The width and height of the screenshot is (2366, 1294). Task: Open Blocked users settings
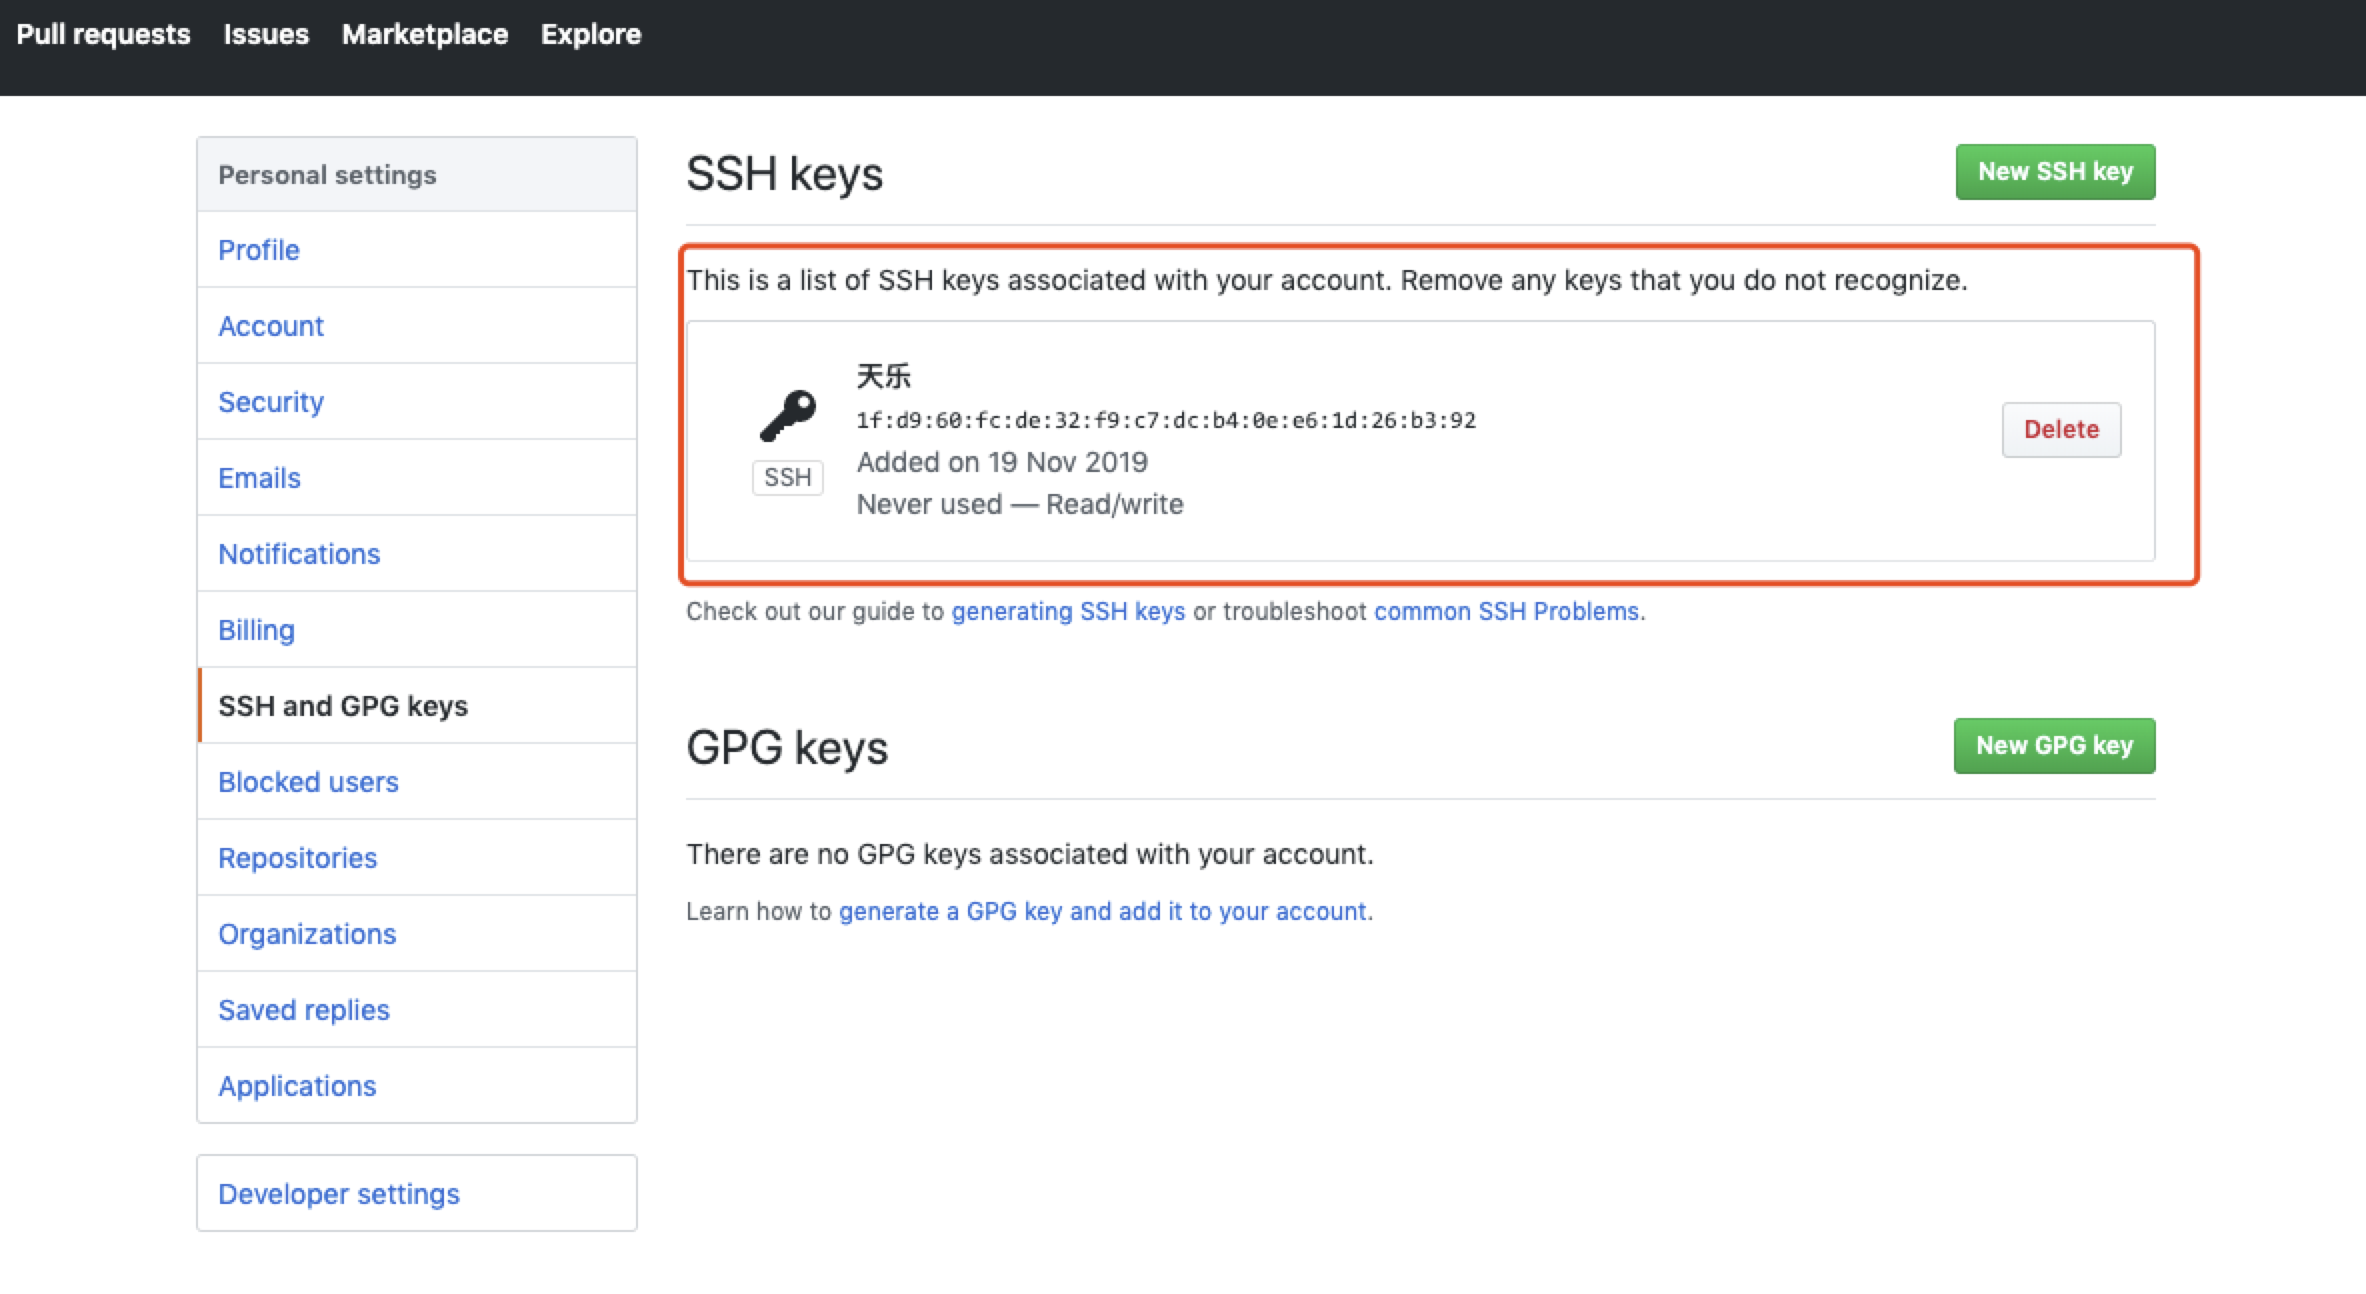pyautogui.click(x=308, y=782)
